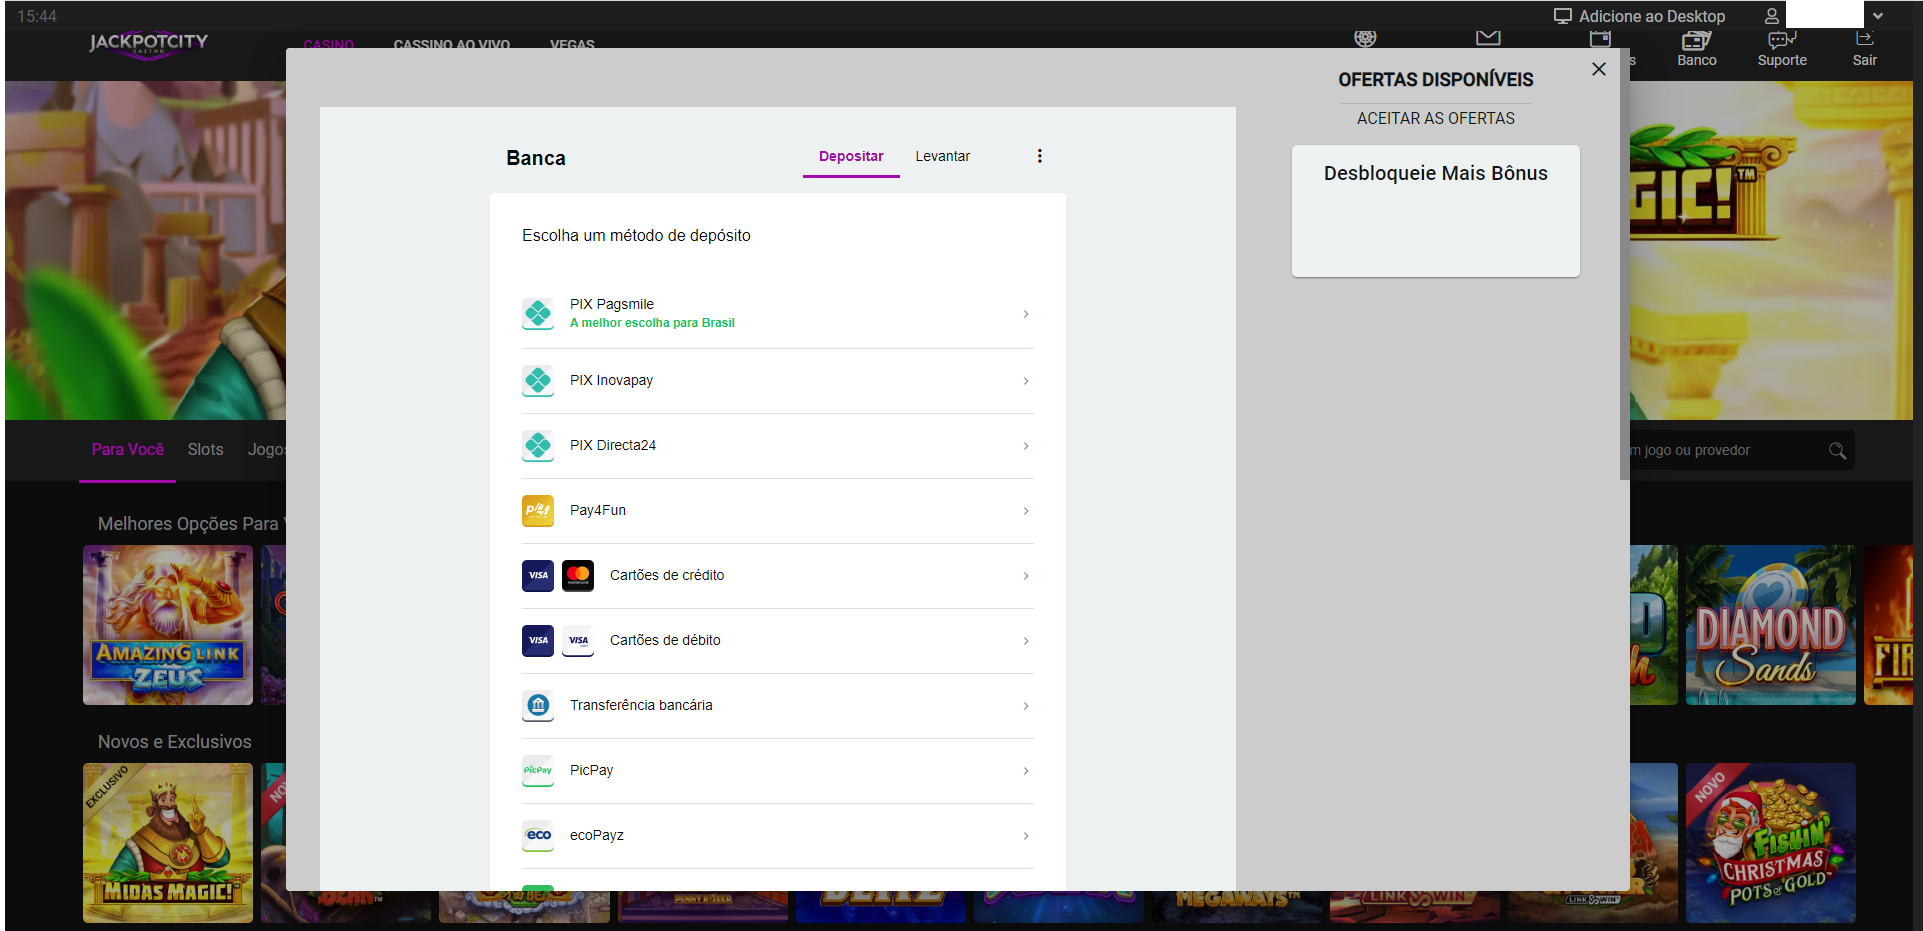The image size is (1923, 931).
Task: Open Suporte chat in the header
Action: [1782, 48]
